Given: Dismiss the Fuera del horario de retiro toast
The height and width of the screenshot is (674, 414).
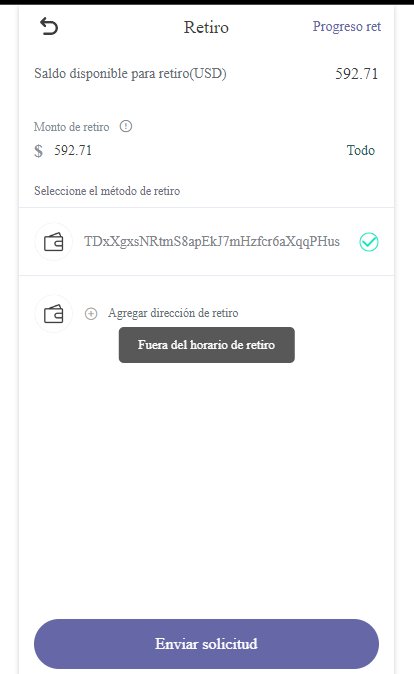Looking at the screenshot, I should point(207,345).
